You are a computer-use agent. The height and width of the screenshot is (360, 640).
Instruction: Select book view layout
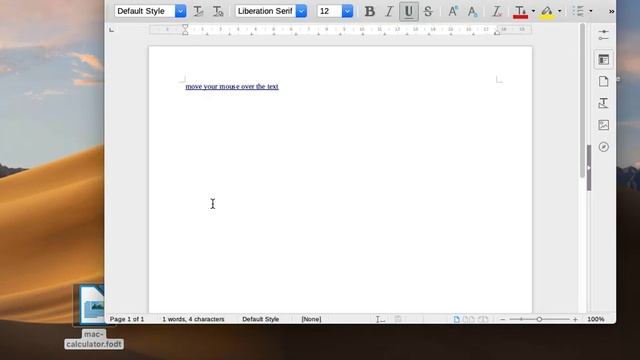[483, 319]
